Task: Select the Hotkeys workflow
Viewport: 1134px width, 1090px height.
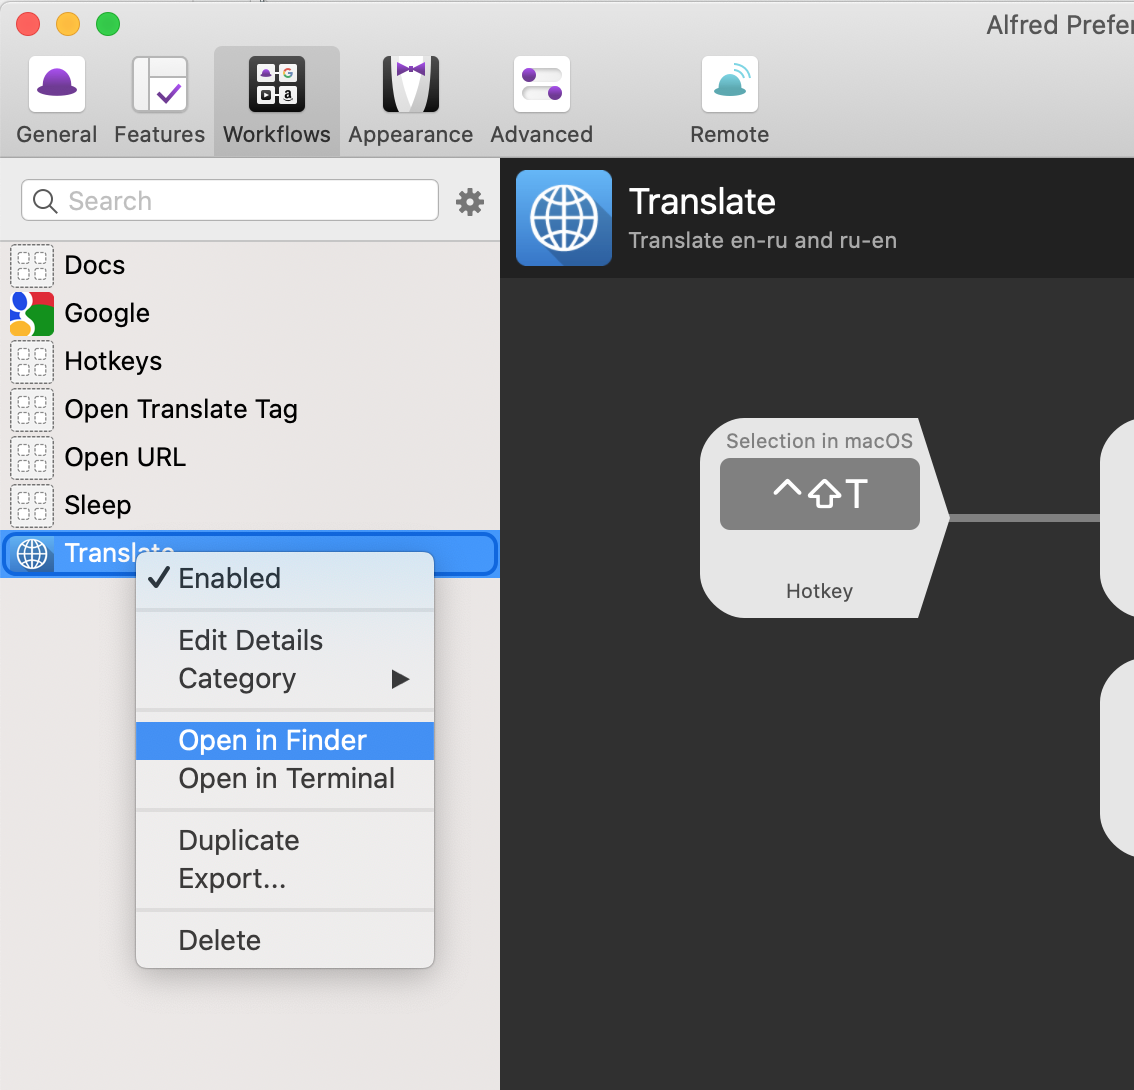Action: [x=250, y=361]
